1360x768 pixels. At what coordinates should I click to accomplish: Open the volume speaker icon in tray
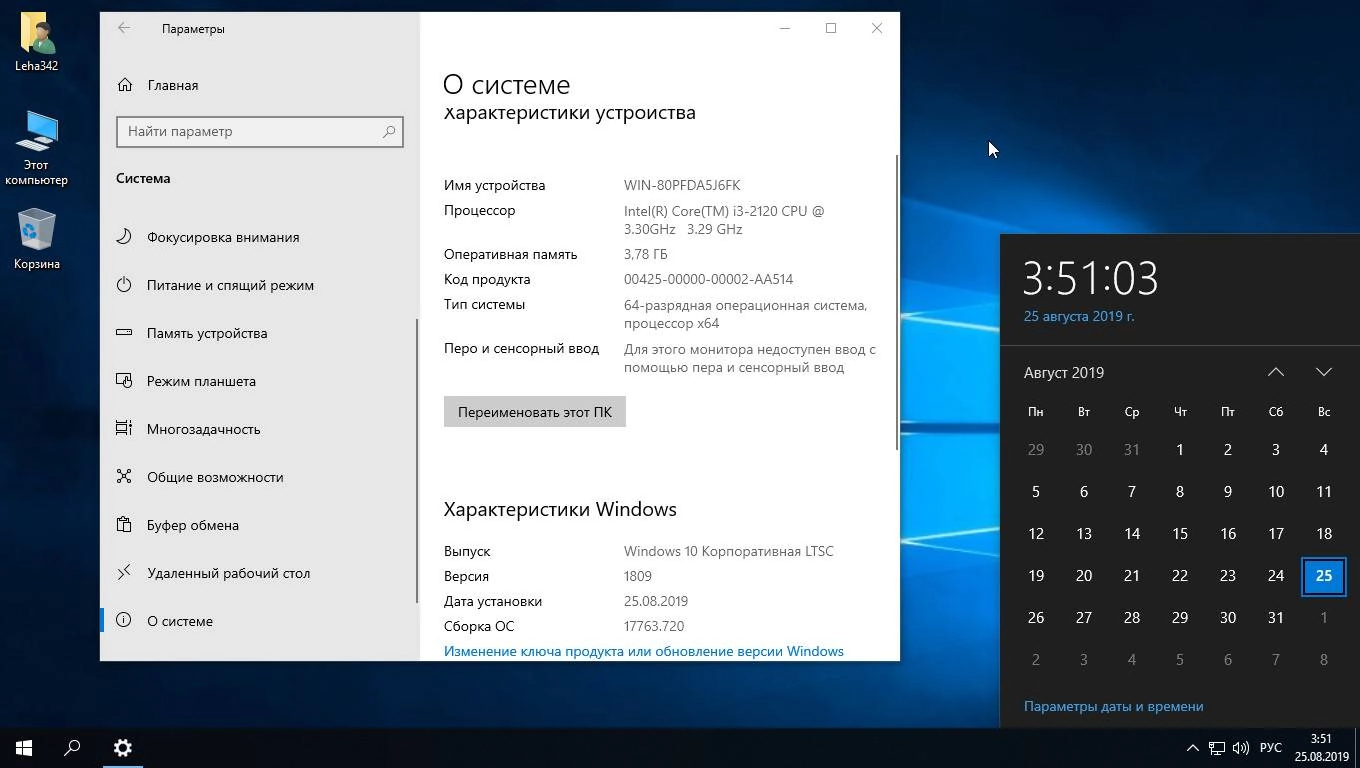[x=1241, y=748]
